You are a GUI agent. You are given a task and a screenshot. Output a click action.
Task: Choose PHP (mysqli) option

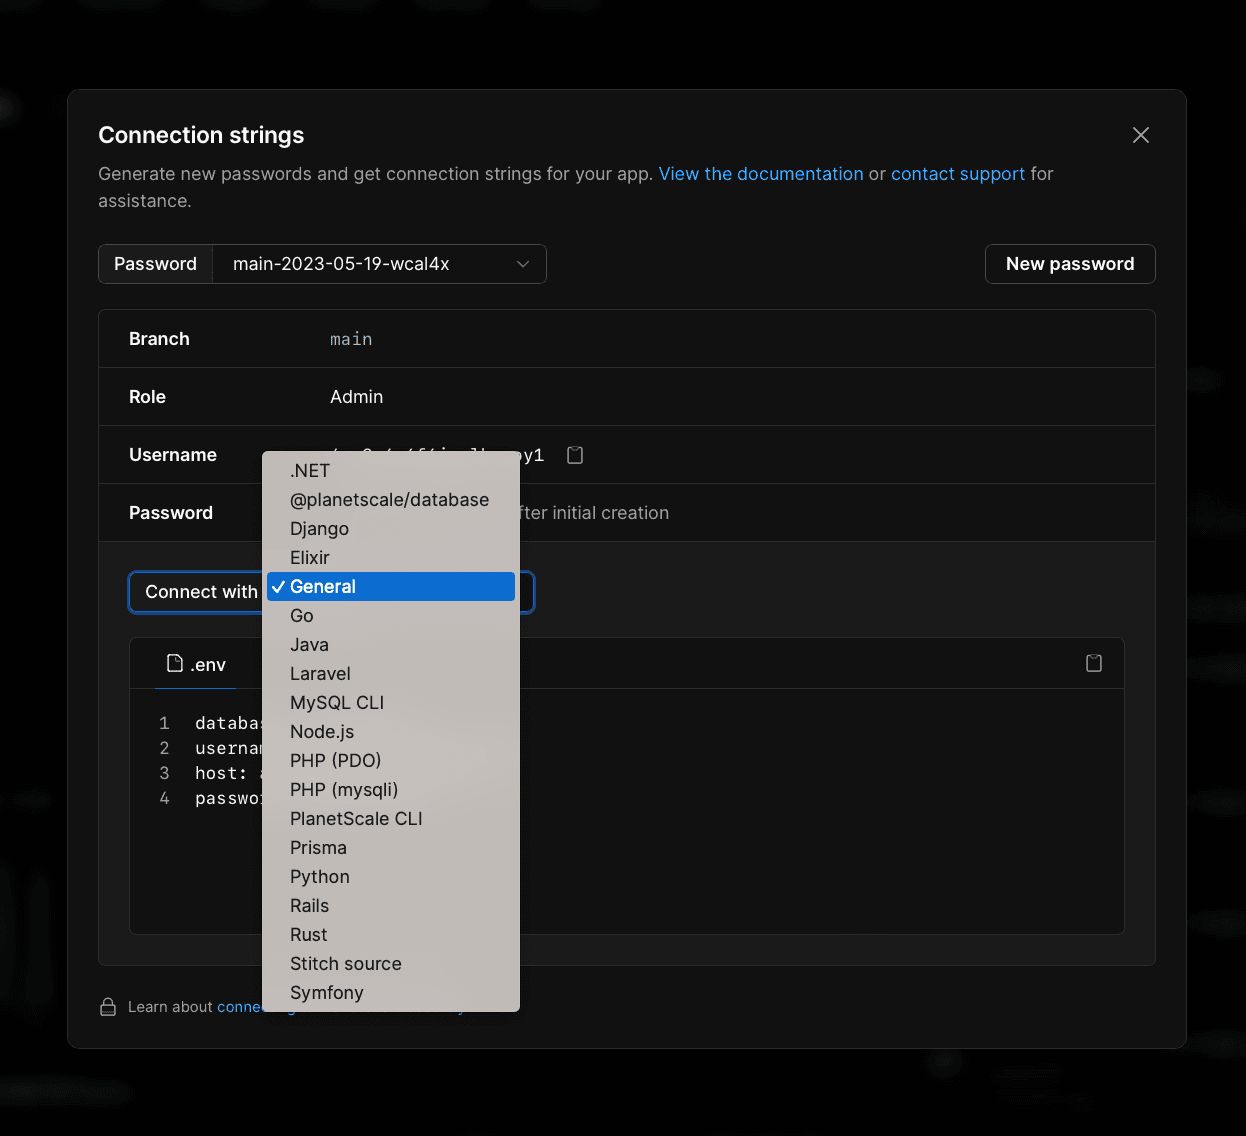(391, 790)
